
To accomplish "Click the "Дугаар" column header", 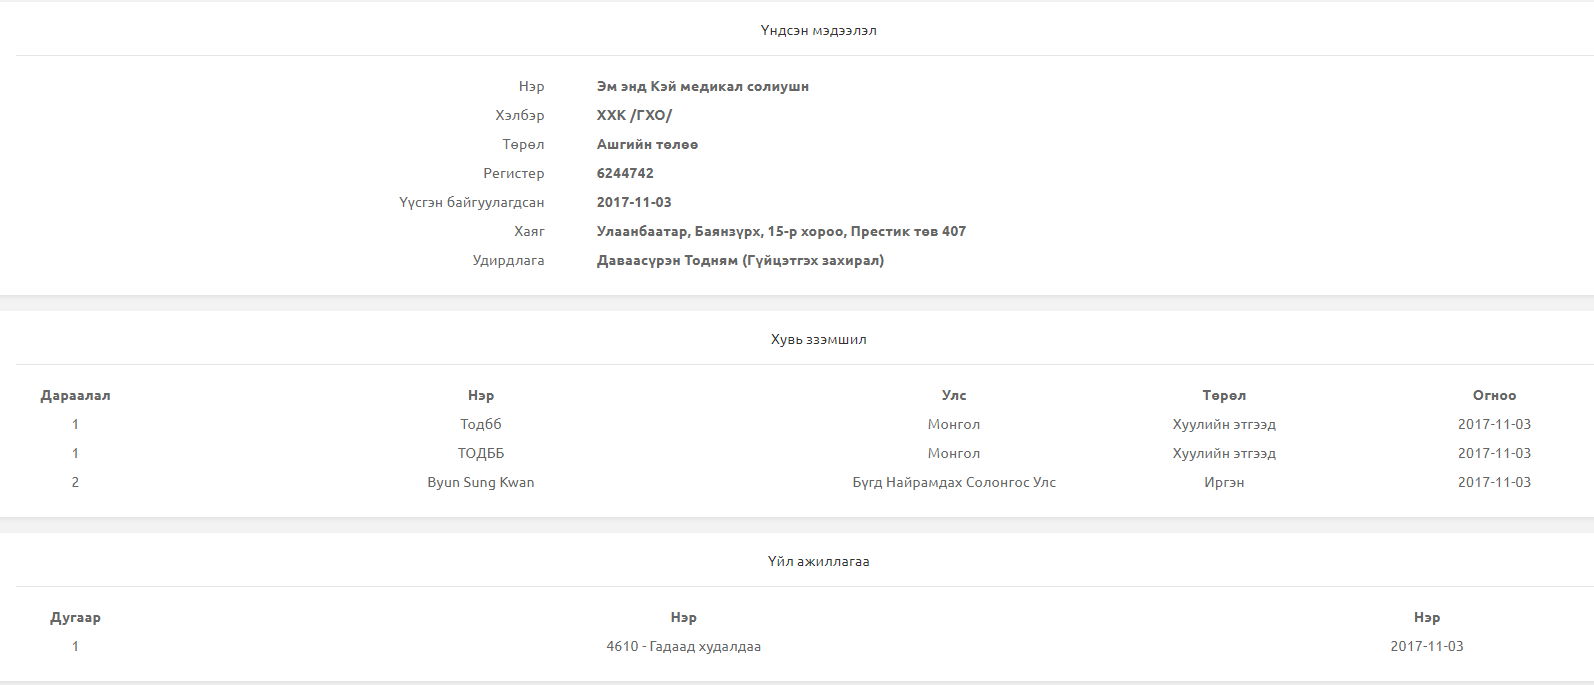I will (x=75, y=617).
